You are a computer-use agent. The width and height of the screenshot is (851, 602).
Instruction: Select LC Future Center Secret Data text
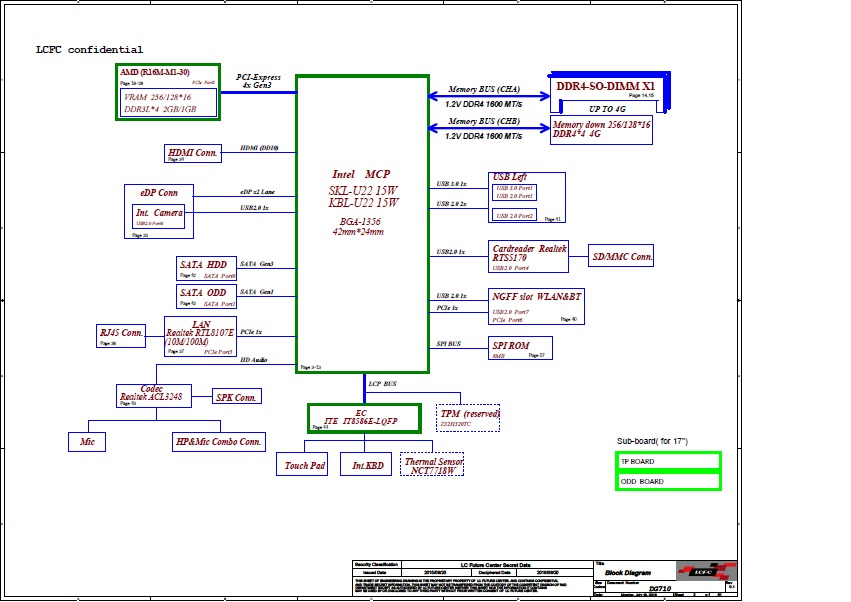pos(496,565)
